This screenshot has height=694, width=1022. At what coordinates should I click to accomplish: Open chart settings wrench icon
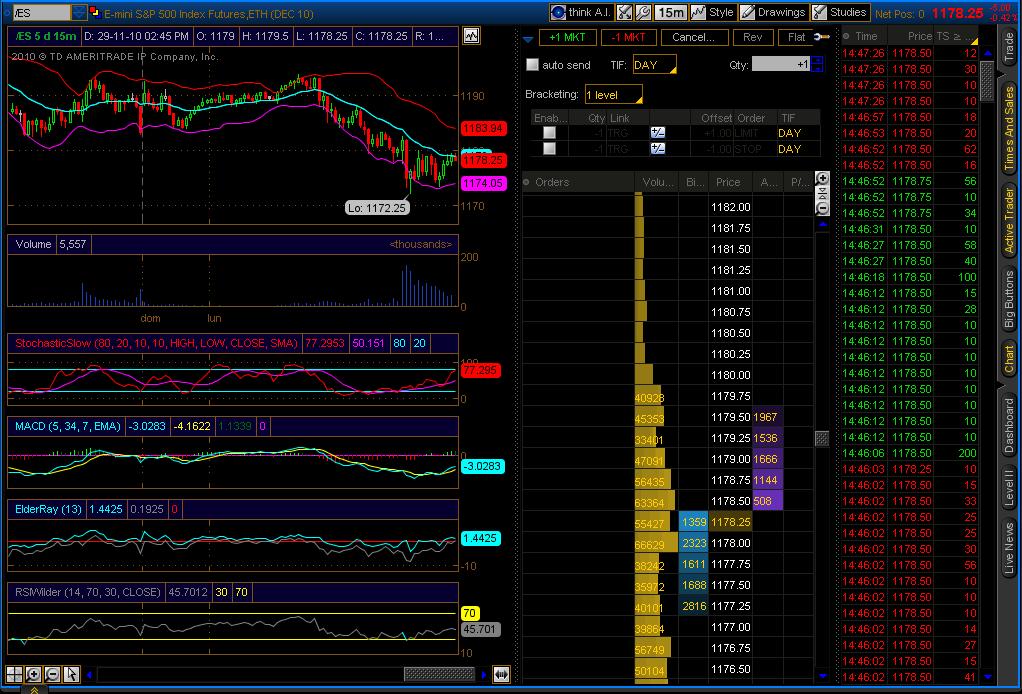point(643,12)
